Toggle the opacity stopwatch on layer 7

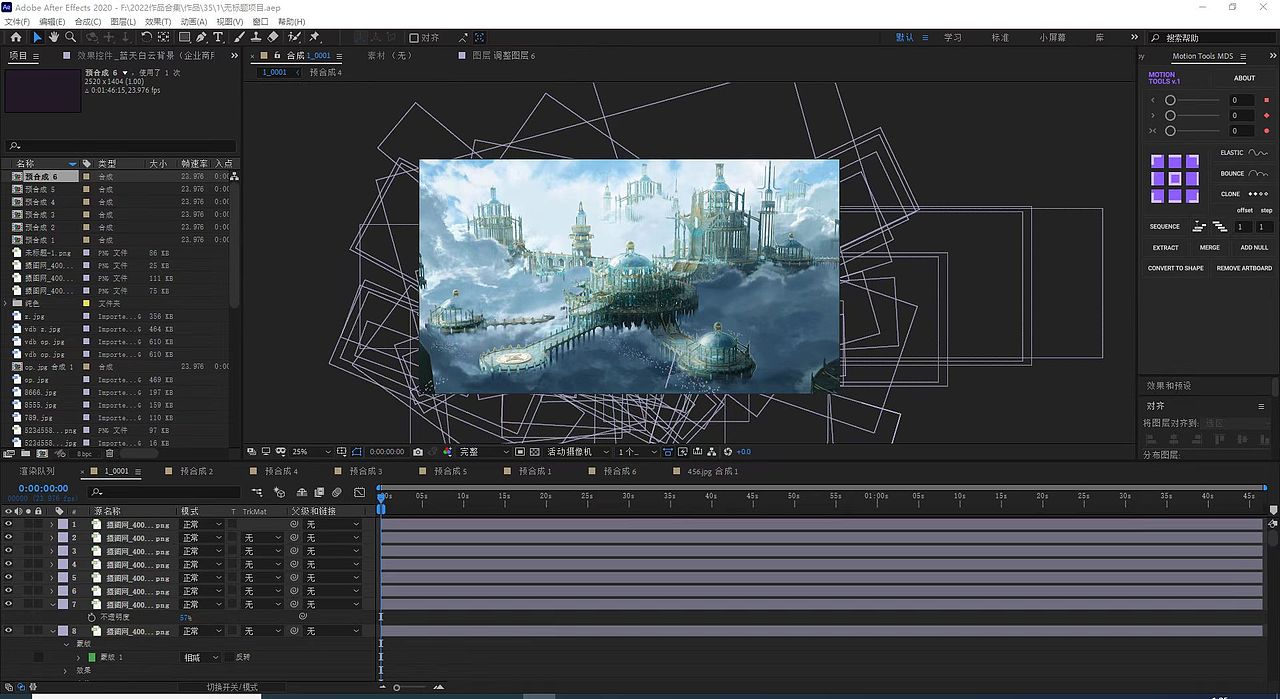click(x=92, y=618)
